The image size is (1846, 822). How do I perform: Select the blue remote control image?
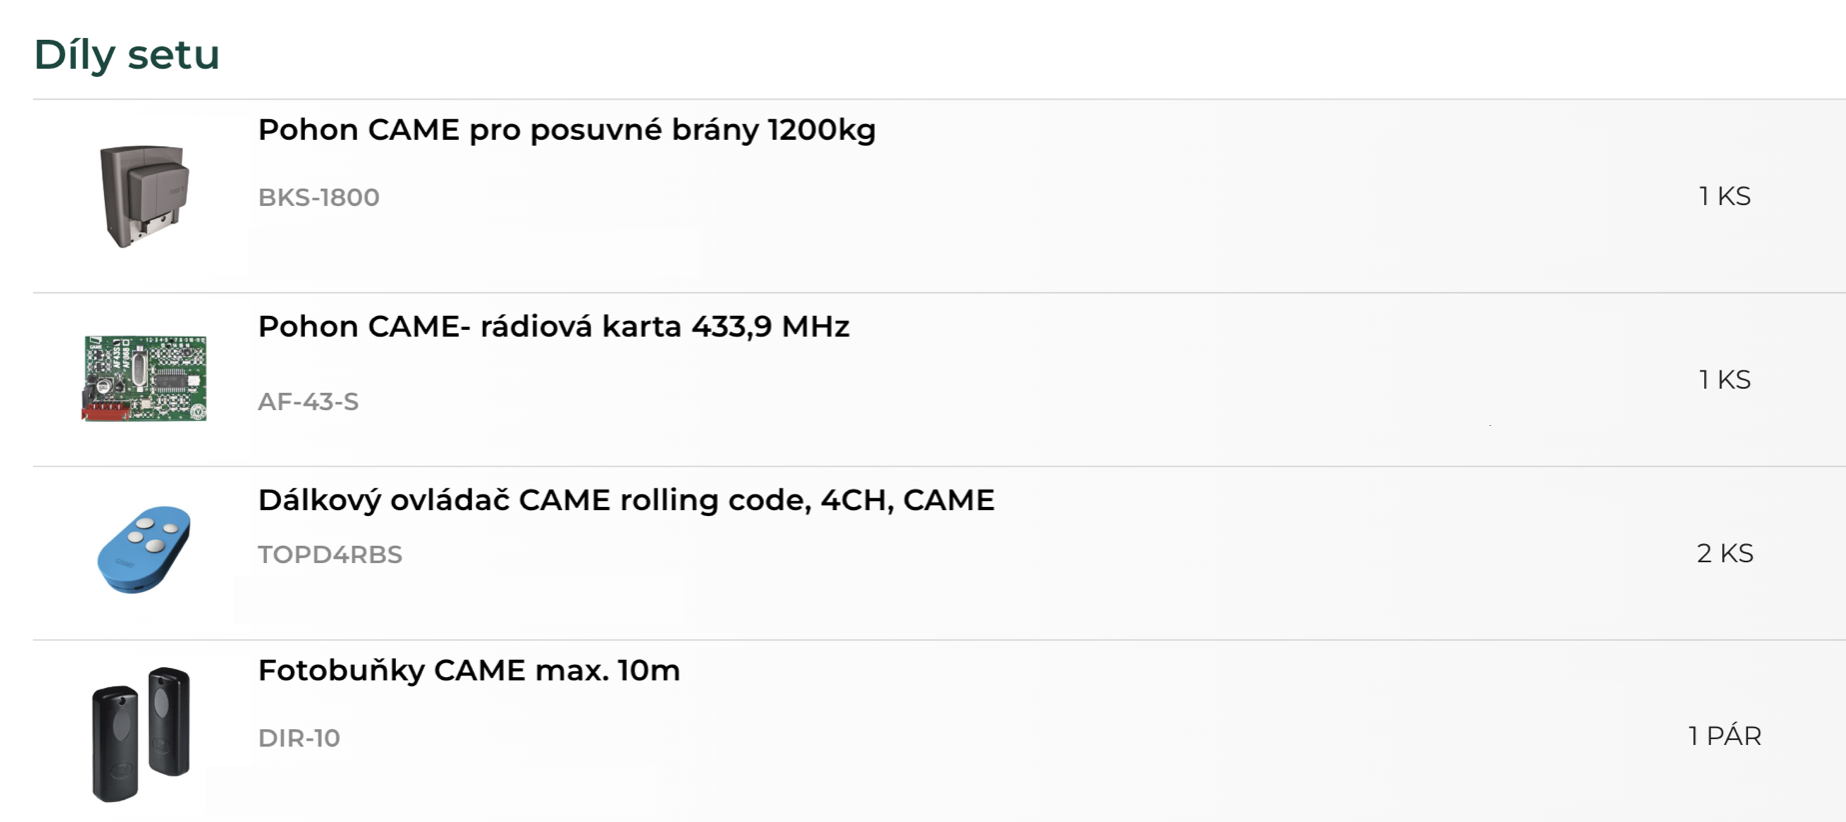click(144, 549)
